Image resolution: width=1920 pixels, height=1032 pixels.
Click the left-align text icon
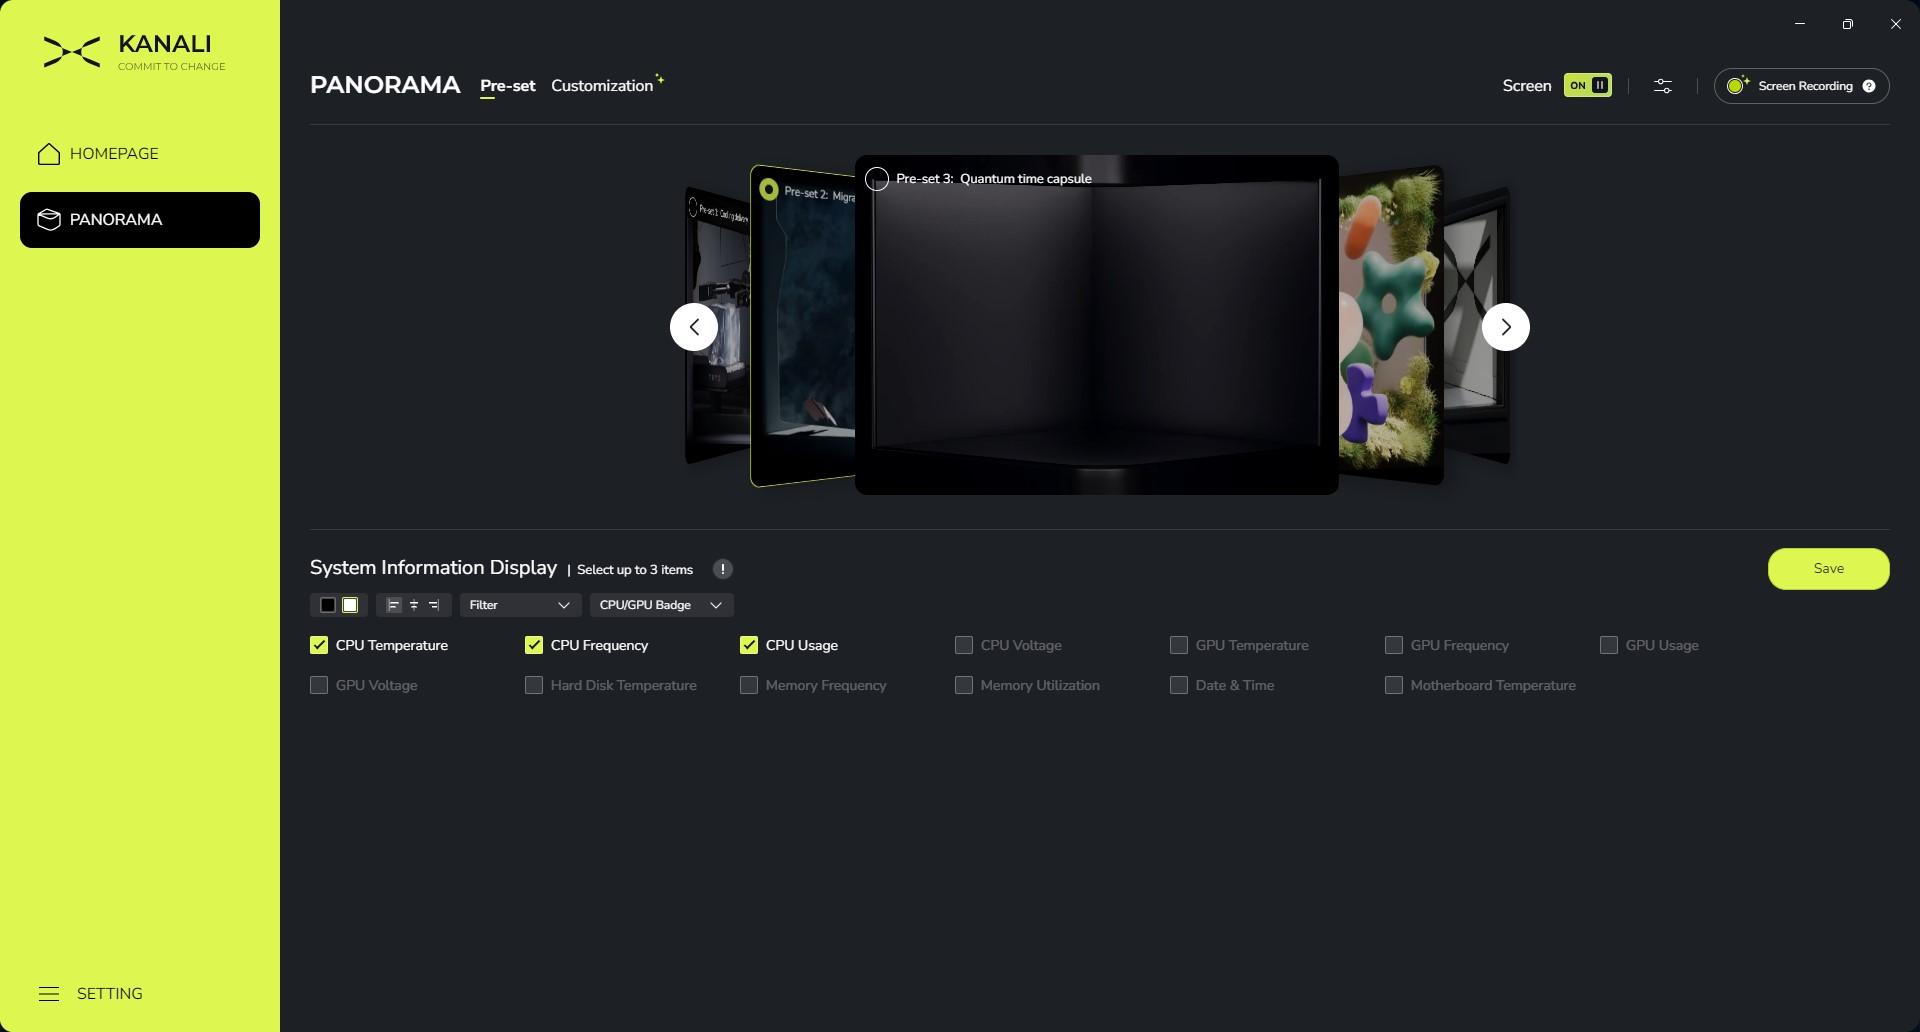click(393, 605)
